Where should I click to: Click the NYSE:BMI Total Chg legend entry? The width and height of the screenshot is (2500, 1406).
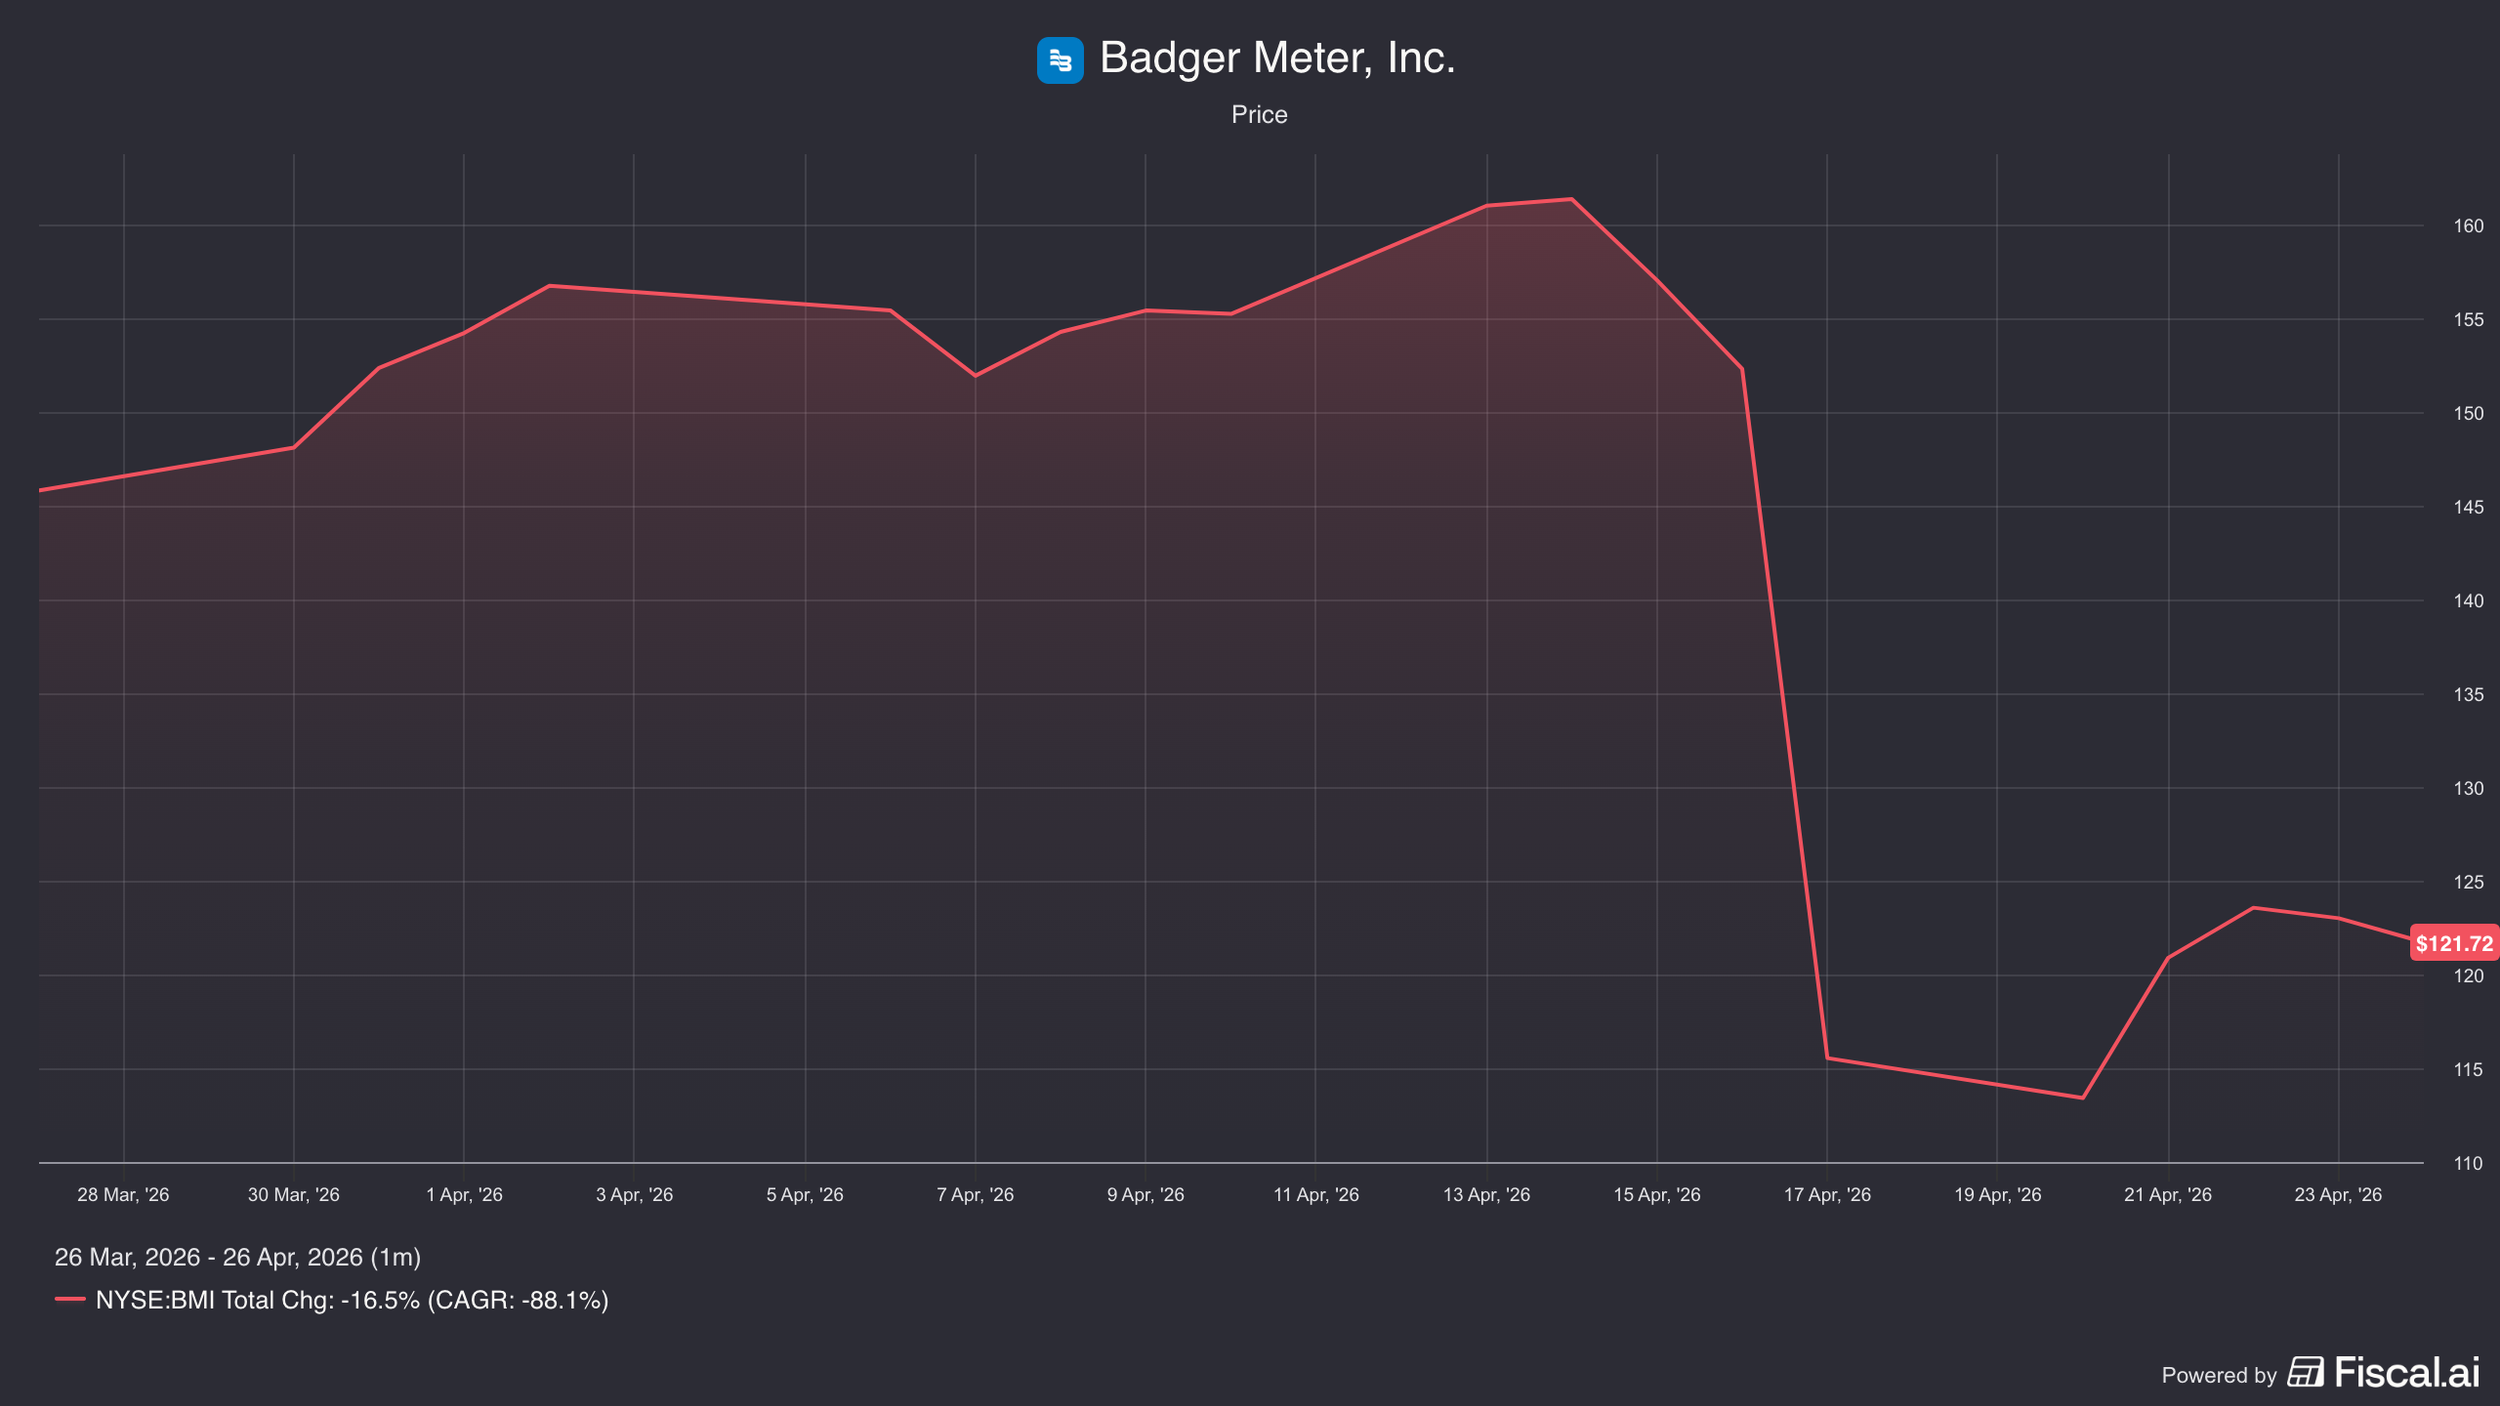[x=351, y=1300]
